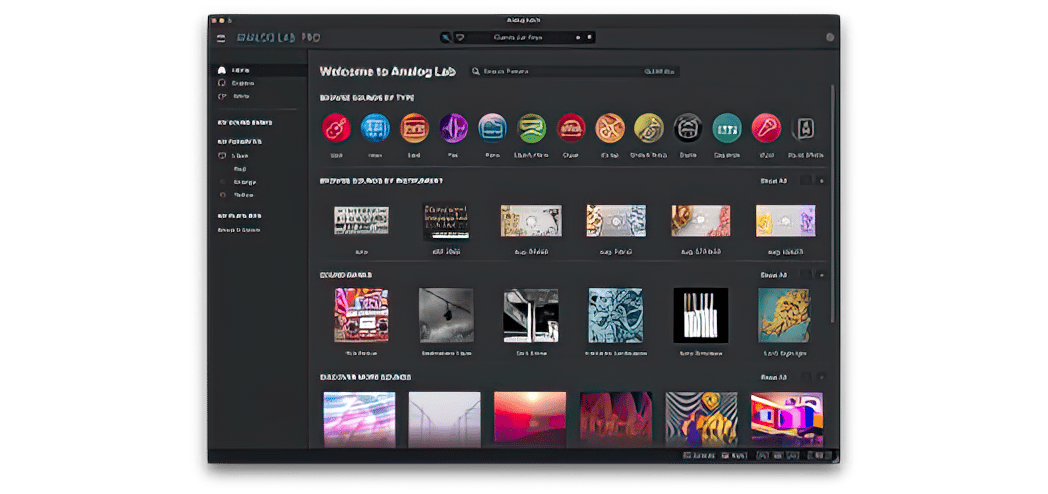
Task: Select the yellow trumpet Brass & Winds icon
Action: (649, 128)
